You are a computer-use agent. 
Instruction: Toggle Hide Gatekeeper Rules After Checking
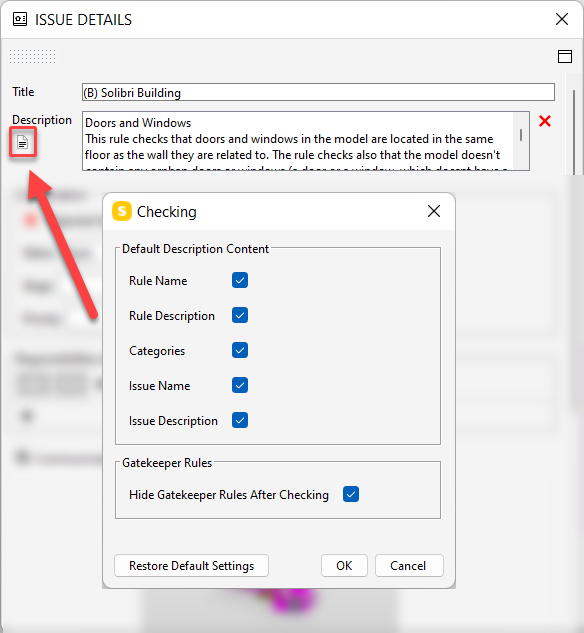[x=351, y=494]
